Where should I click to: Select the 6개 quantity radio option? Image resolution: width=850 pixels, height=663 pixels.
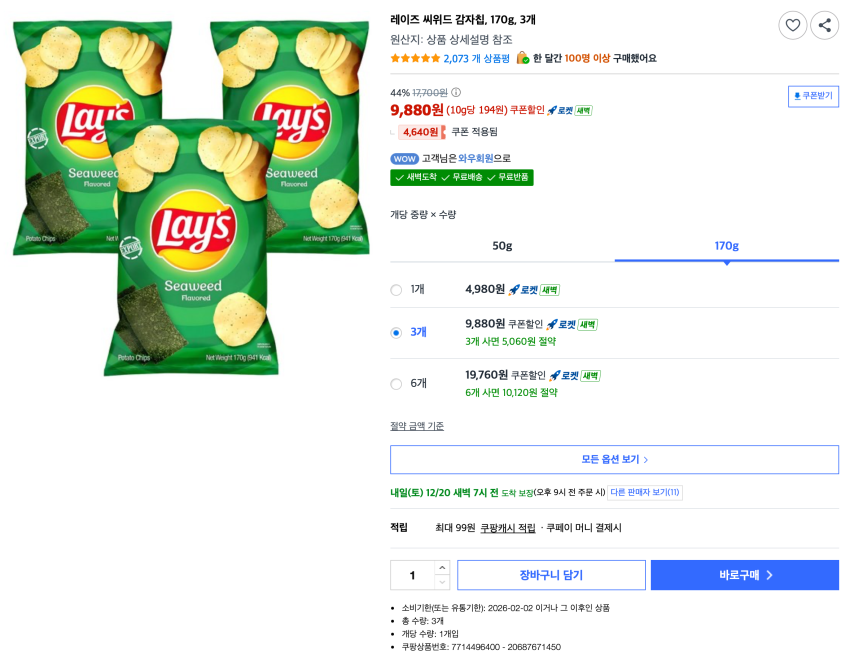396,383
